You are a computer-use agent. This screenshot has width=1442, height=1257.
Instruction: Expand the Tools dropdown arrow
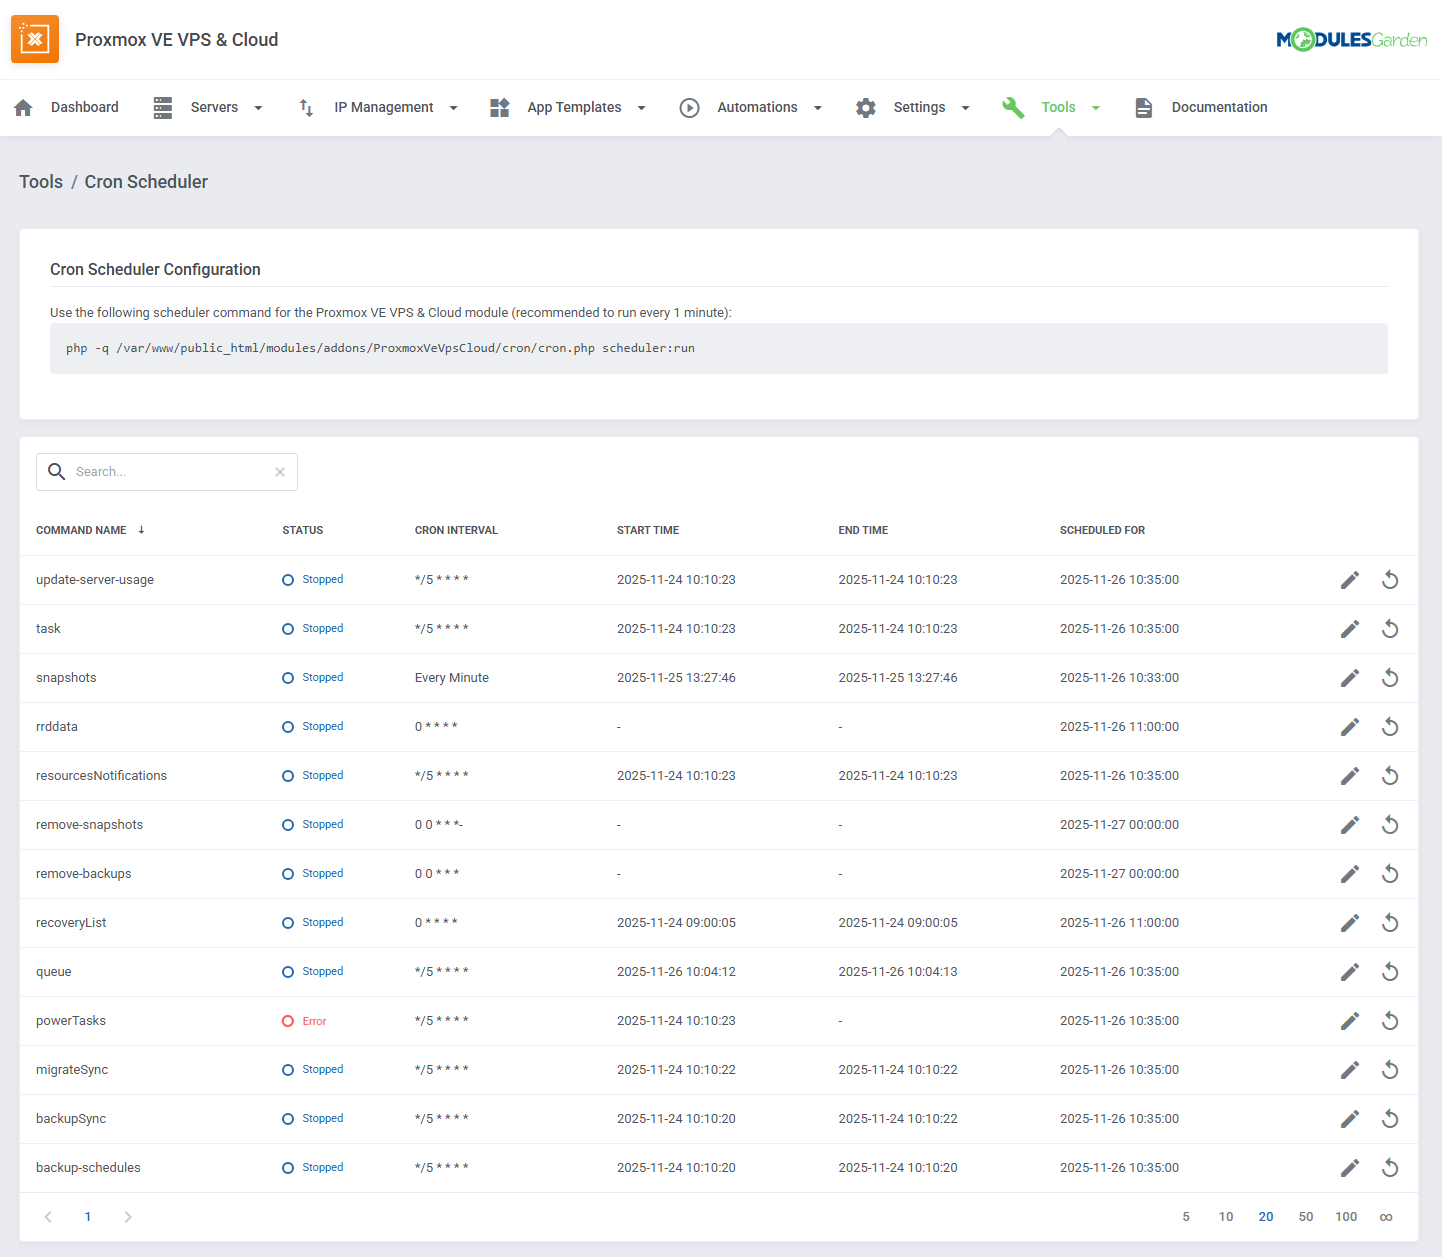click(x=1095, y=108)
